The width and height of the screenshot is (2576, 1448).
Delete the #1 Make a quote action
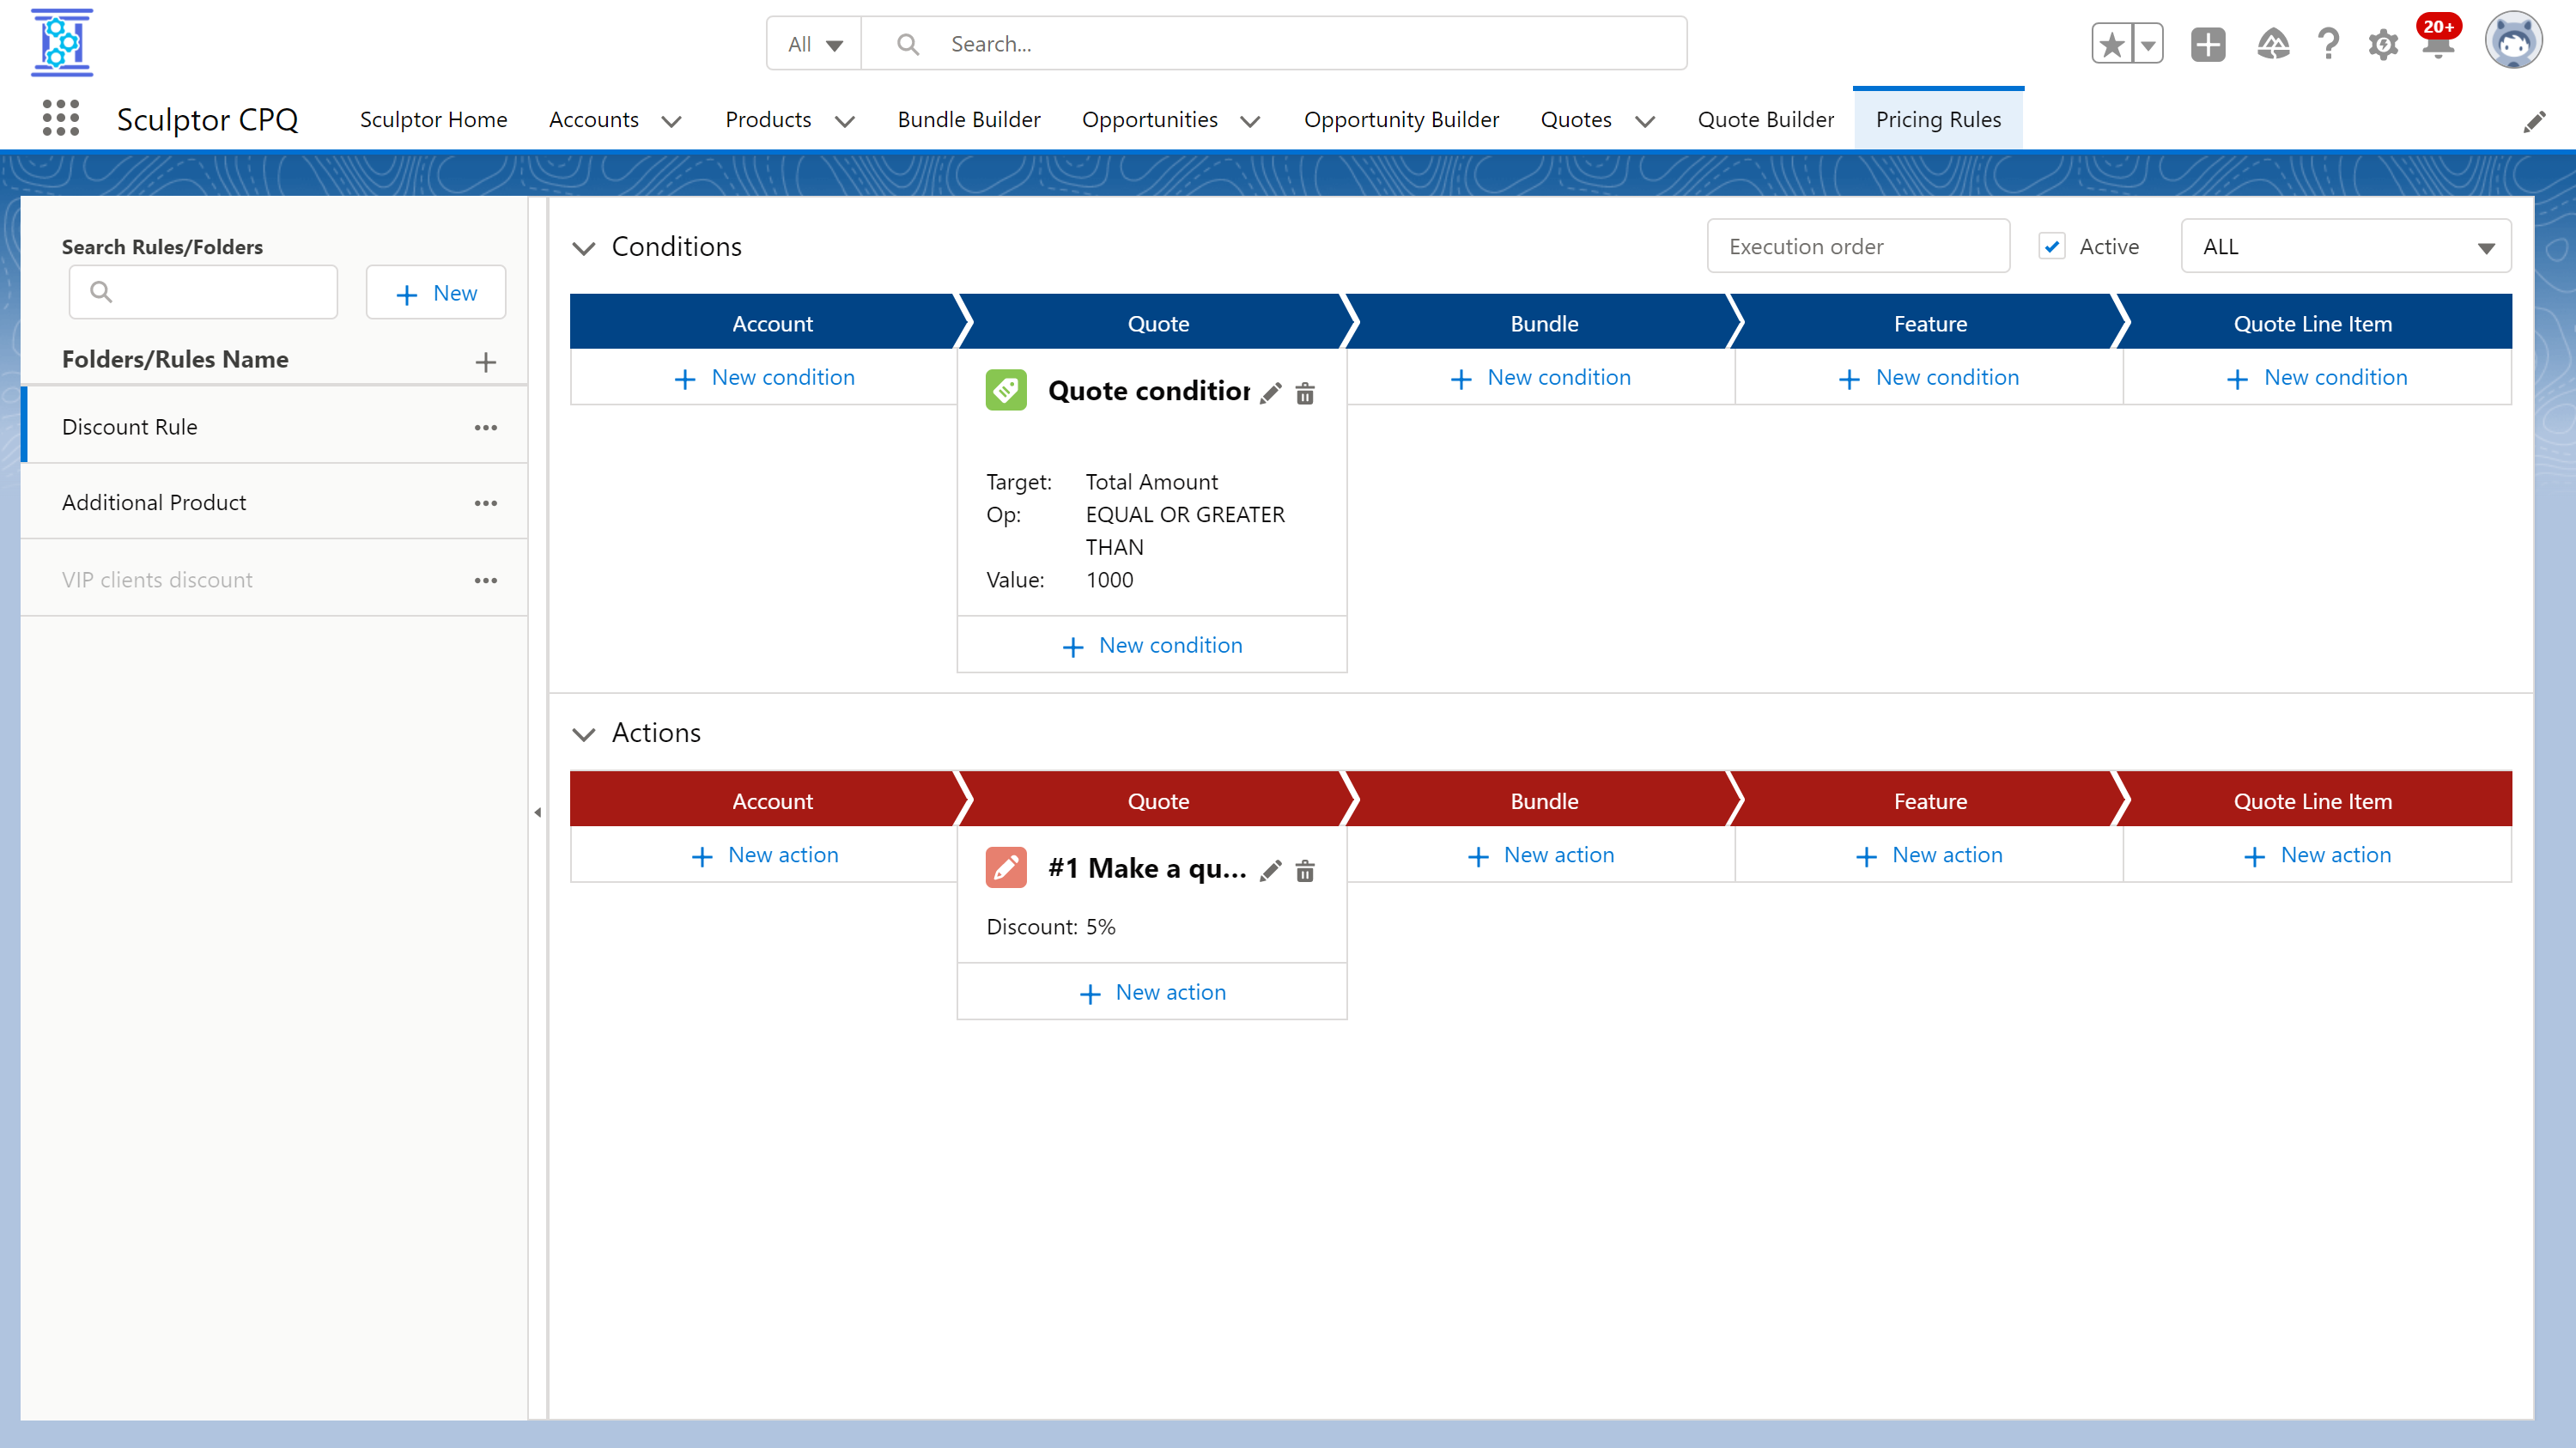point(1305,871)
